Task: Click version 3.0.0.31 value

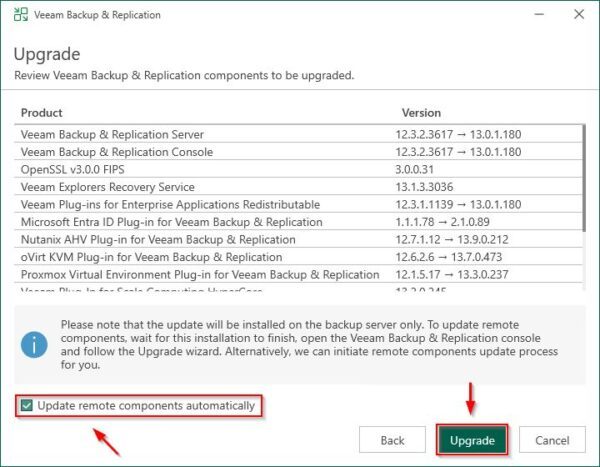Action: [414, 170]
